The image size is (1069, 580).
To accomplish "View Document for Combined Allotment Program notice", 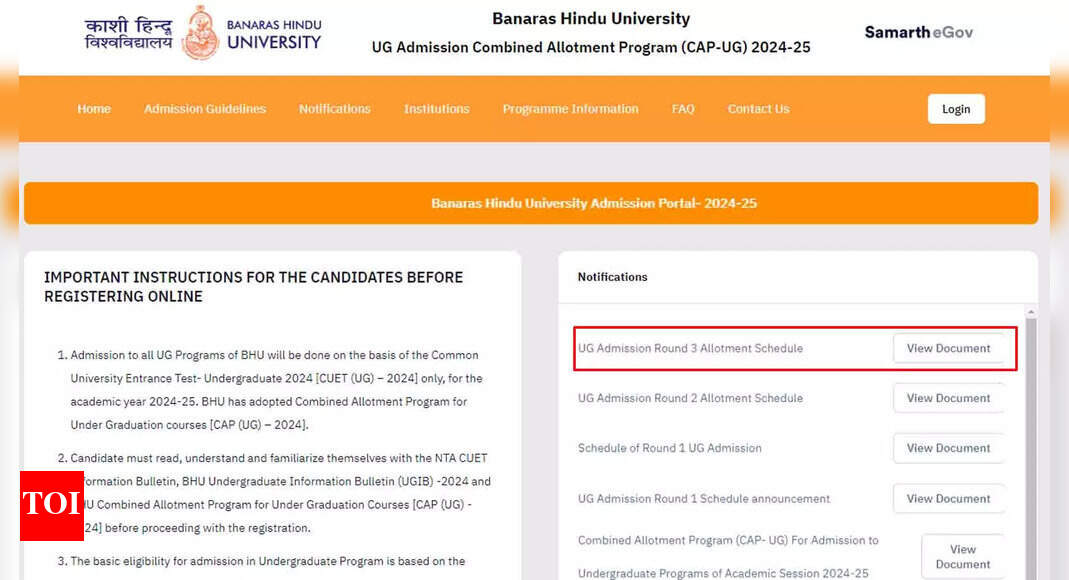I will 963,557.
